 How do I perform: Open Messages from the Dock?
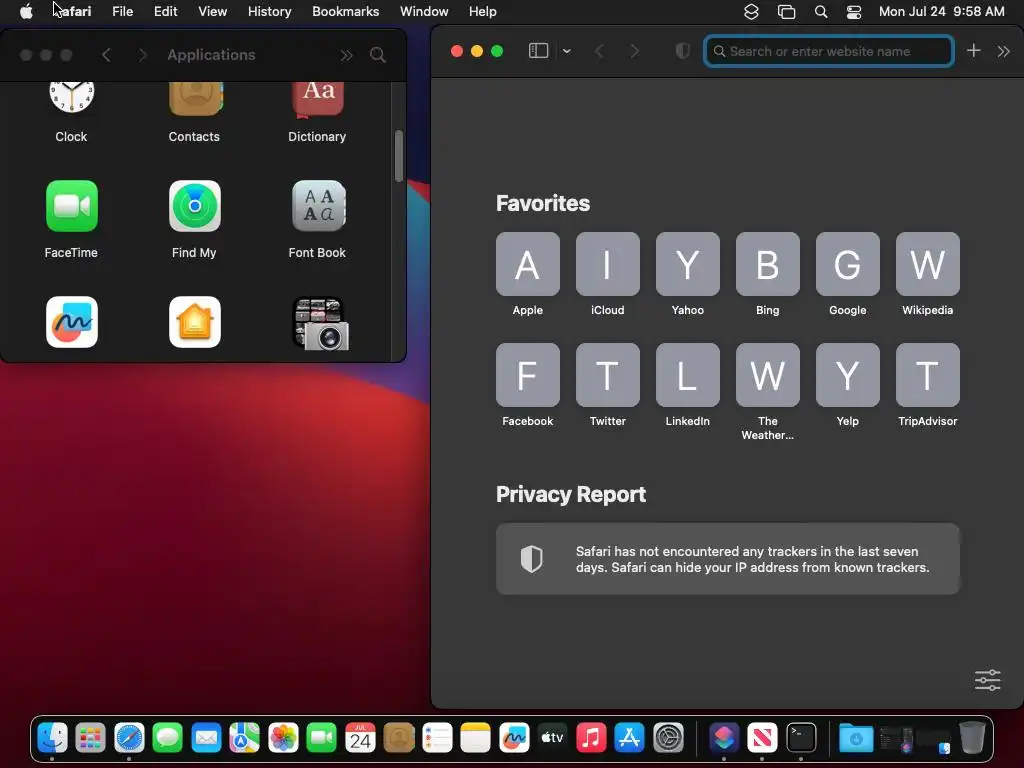[167, 738]
